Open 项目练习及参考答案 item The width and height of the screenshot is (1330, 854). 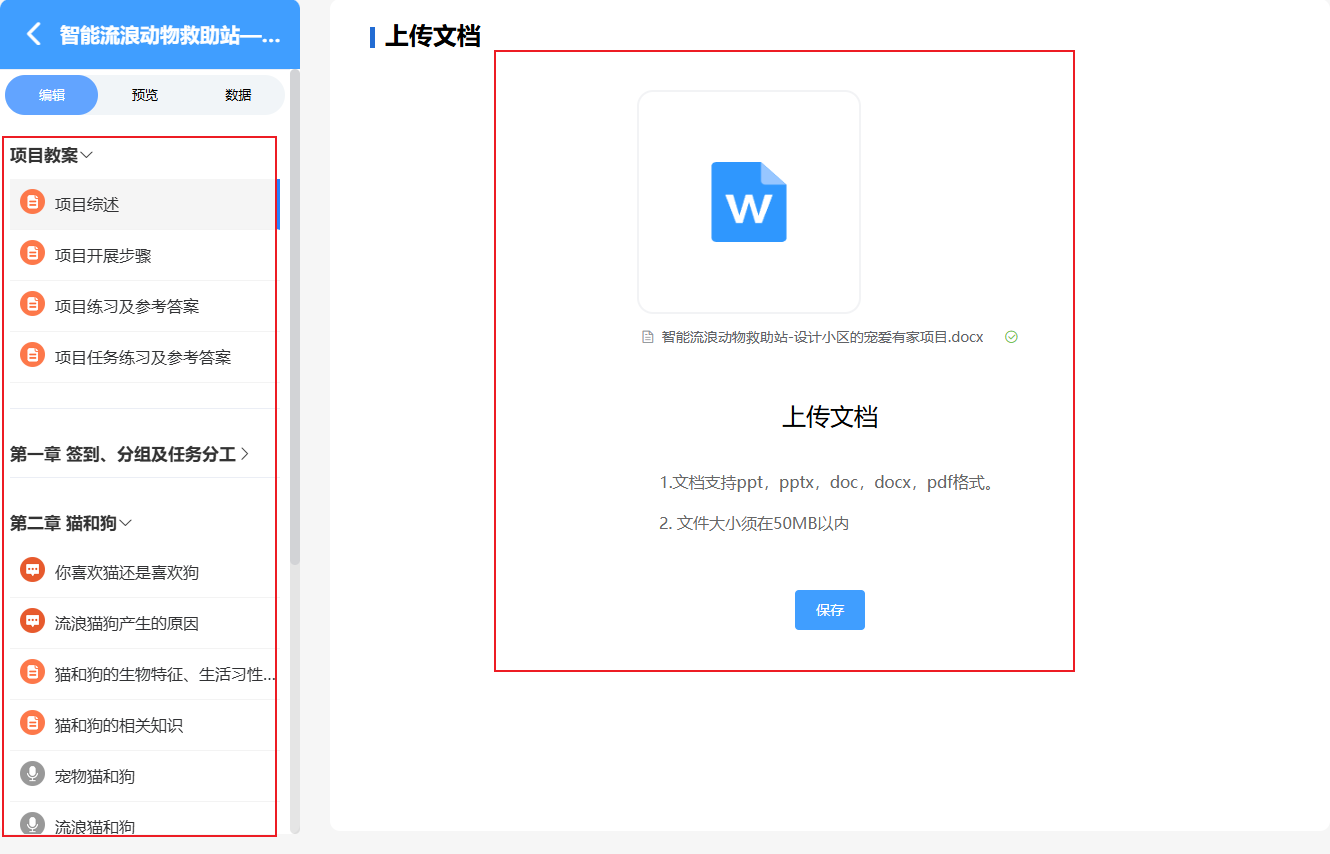pyautogui.click(x=127, y=306)
